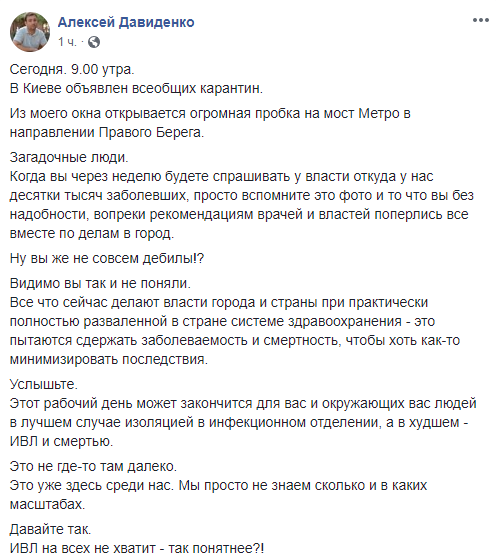Click the '1 ч.' post timestamp
496x559 pixels.
67,42
